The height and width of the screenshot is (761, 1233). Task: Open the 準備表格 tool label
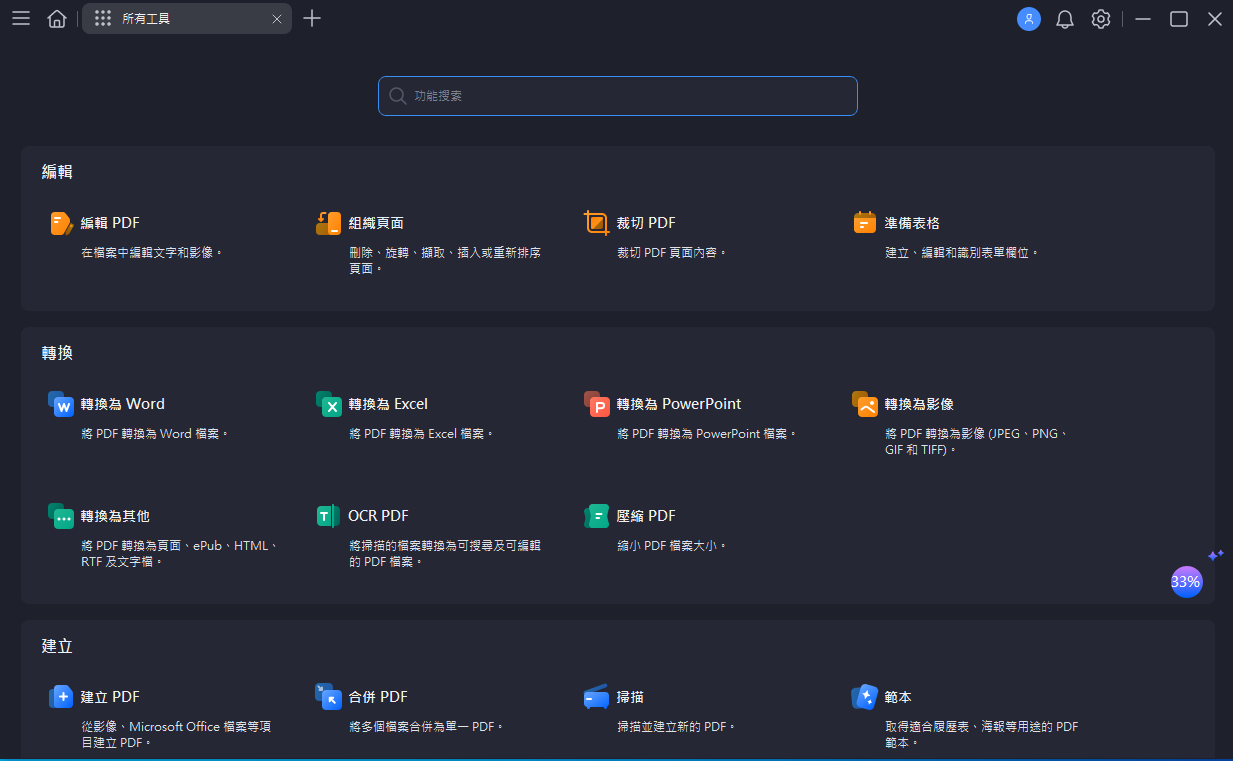click(x=912, y=223)
